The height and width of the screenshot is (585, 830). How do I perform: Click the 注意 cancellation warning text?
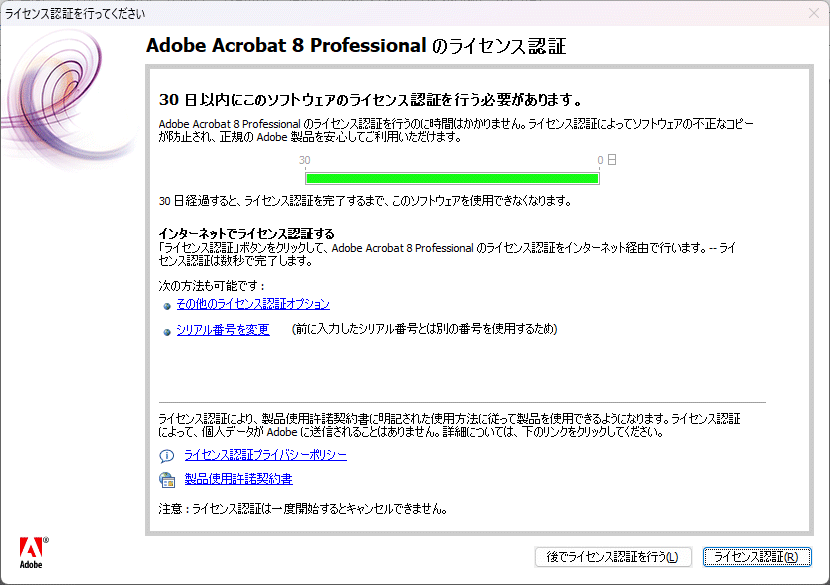(303, 509)
